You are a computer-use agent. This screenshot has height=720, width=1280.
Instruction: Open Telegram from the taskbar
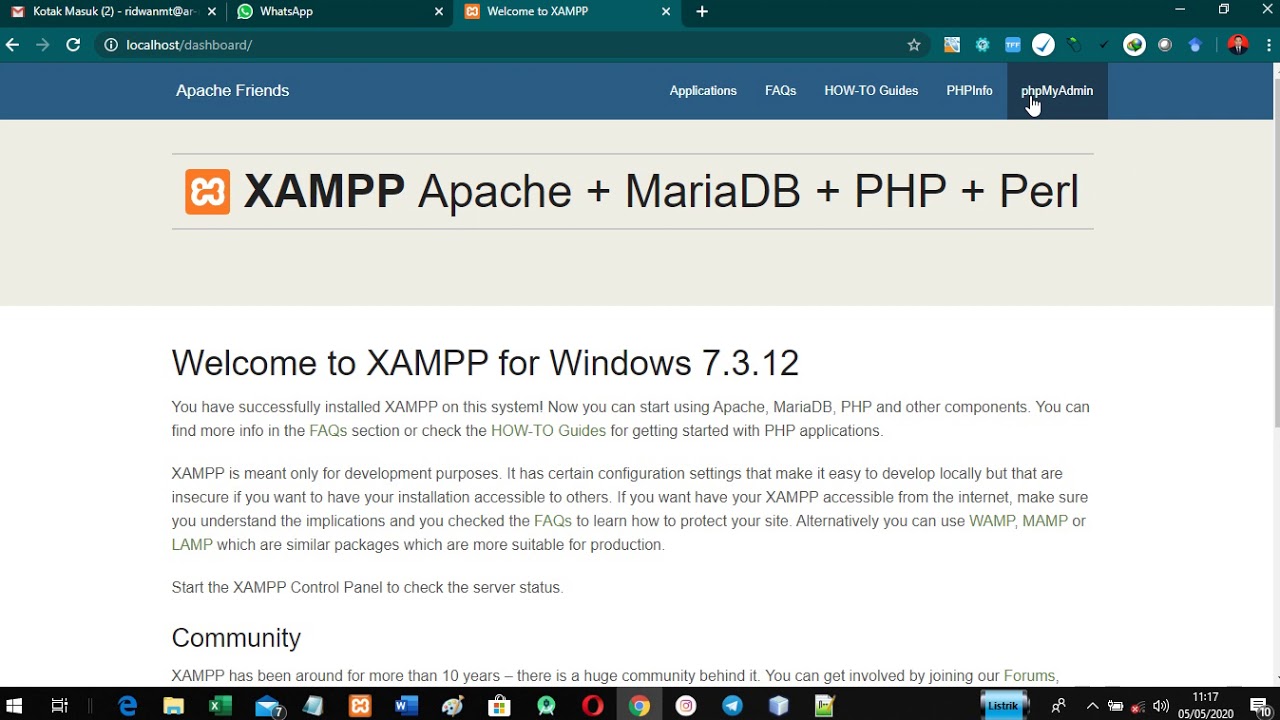732,706
